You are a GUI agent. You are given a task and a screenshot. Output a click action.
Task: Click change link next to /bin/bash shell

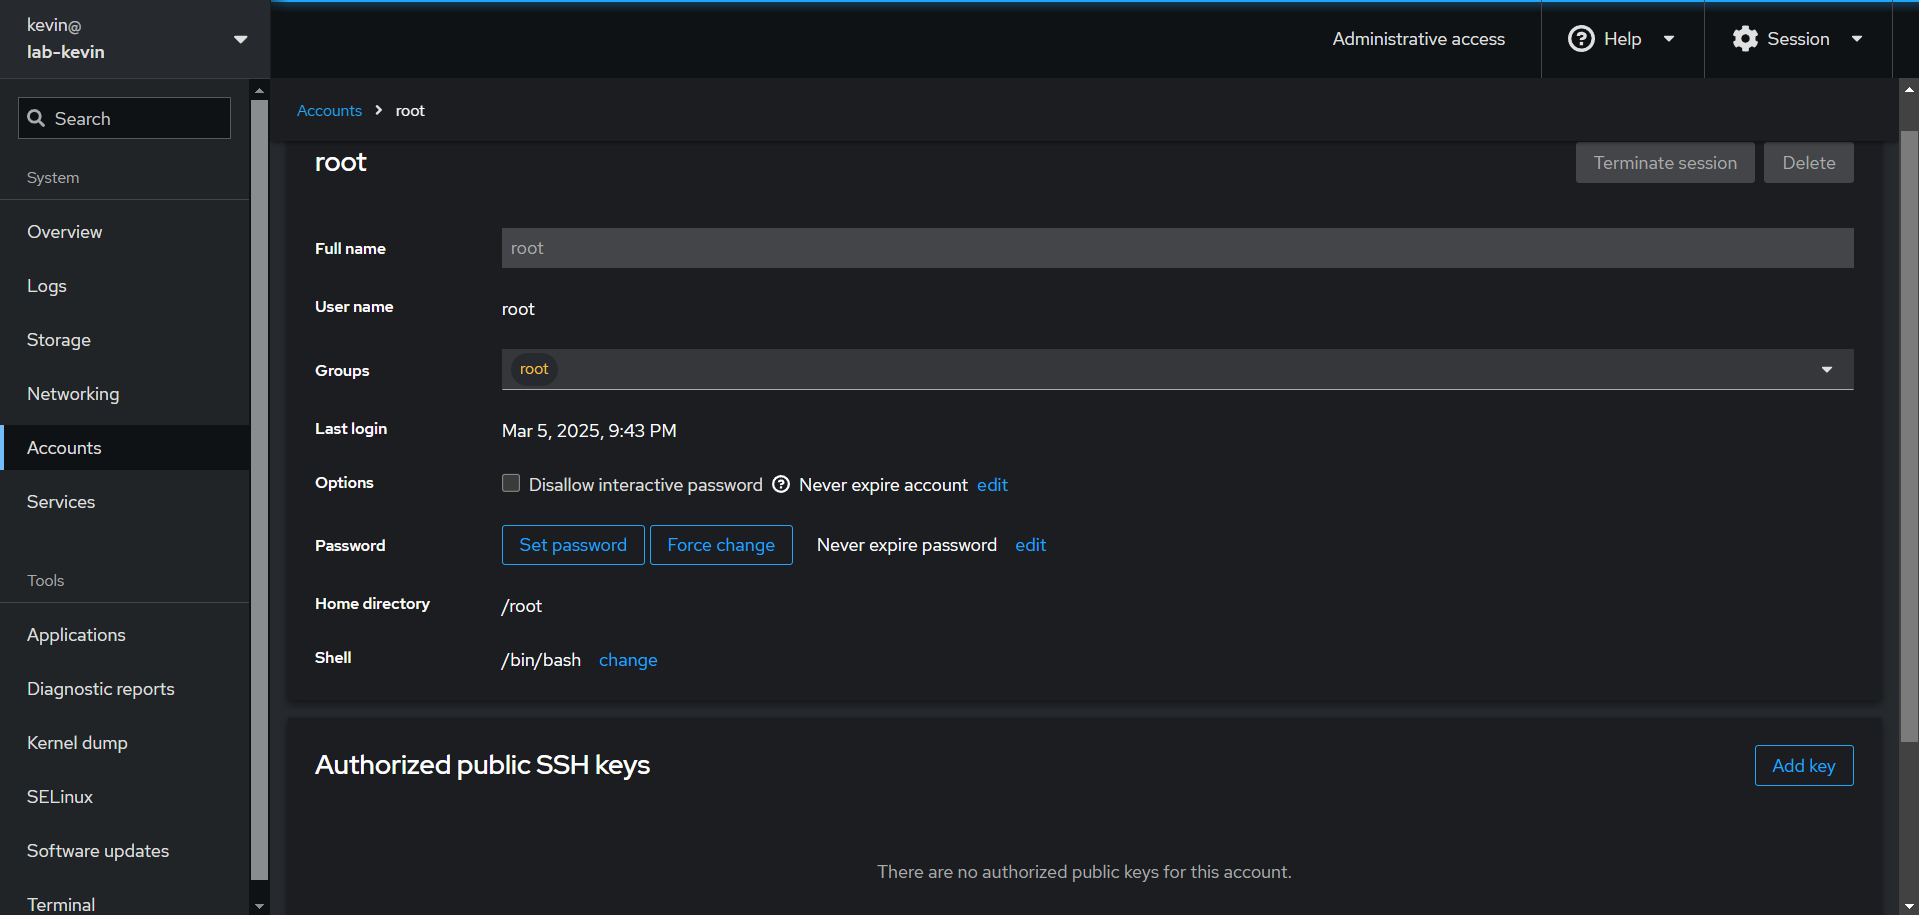tap(628, 660)
